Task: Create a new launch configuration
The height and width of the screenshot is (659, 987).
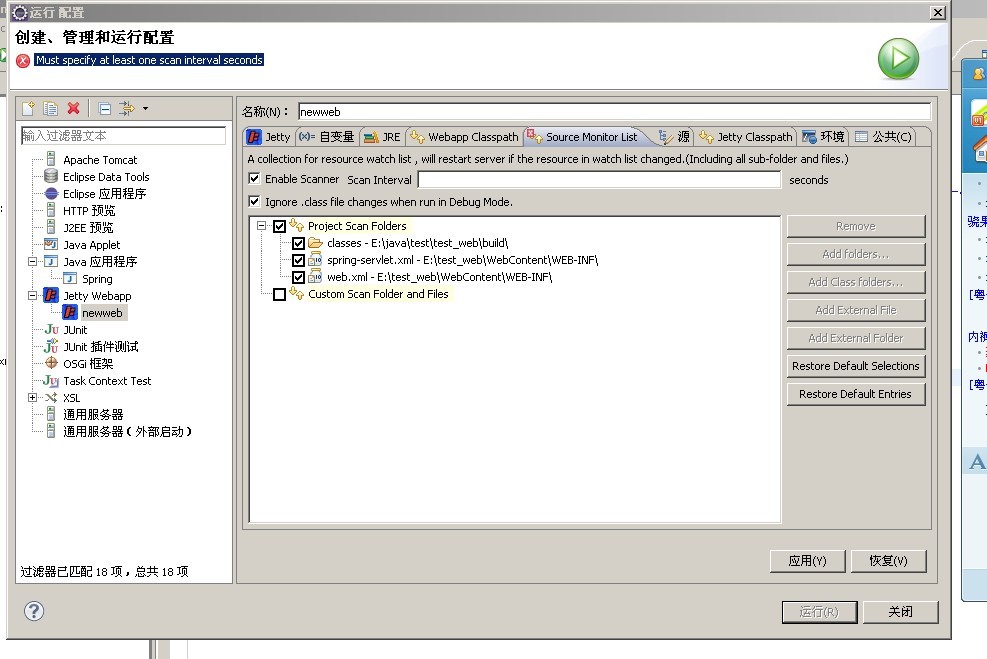Action: 29,108
